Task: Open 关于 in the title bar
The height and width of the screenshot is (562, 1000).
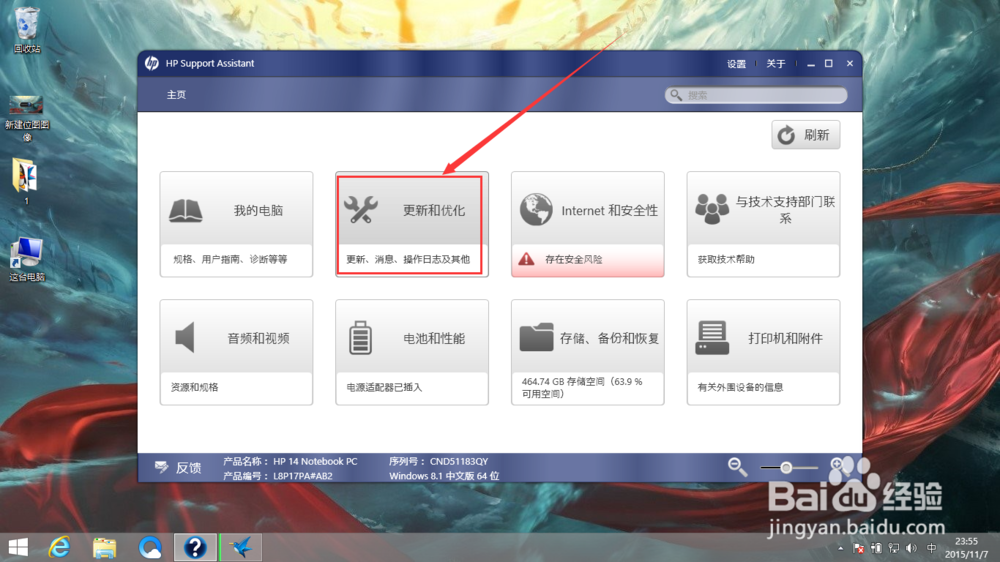Action: (x=776, y=64)
